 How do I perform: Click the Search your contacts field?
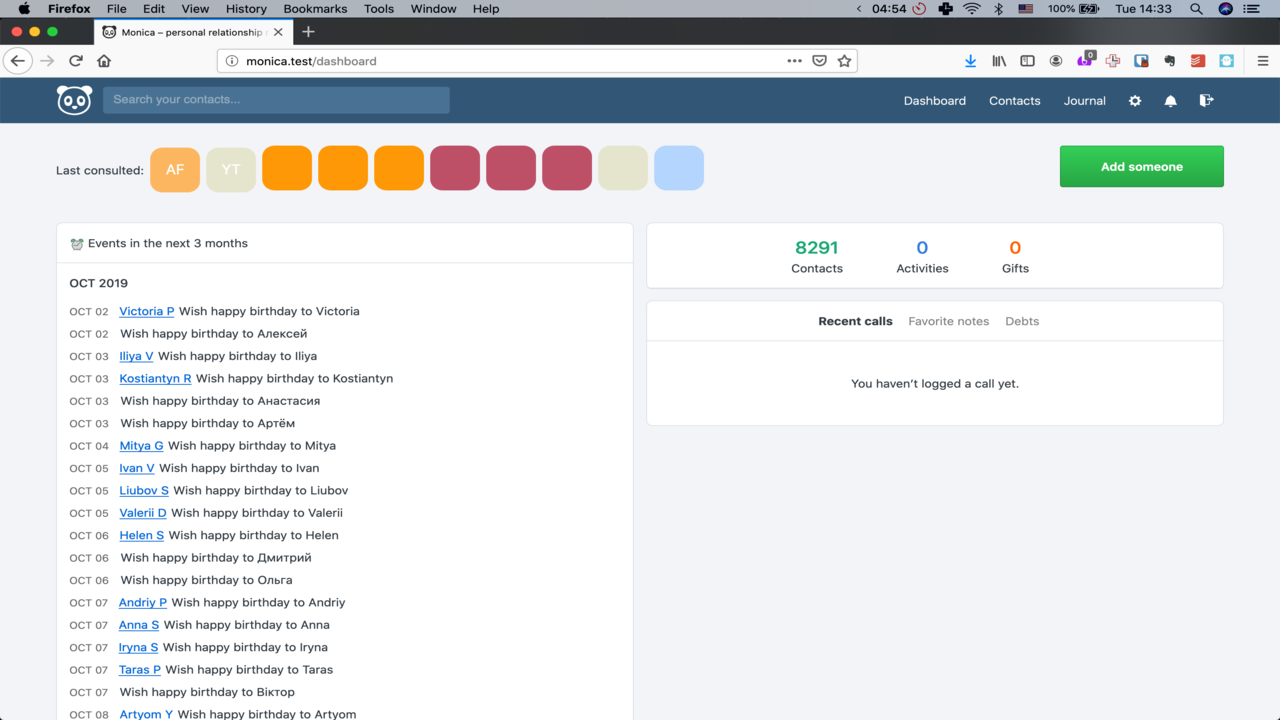276,100
